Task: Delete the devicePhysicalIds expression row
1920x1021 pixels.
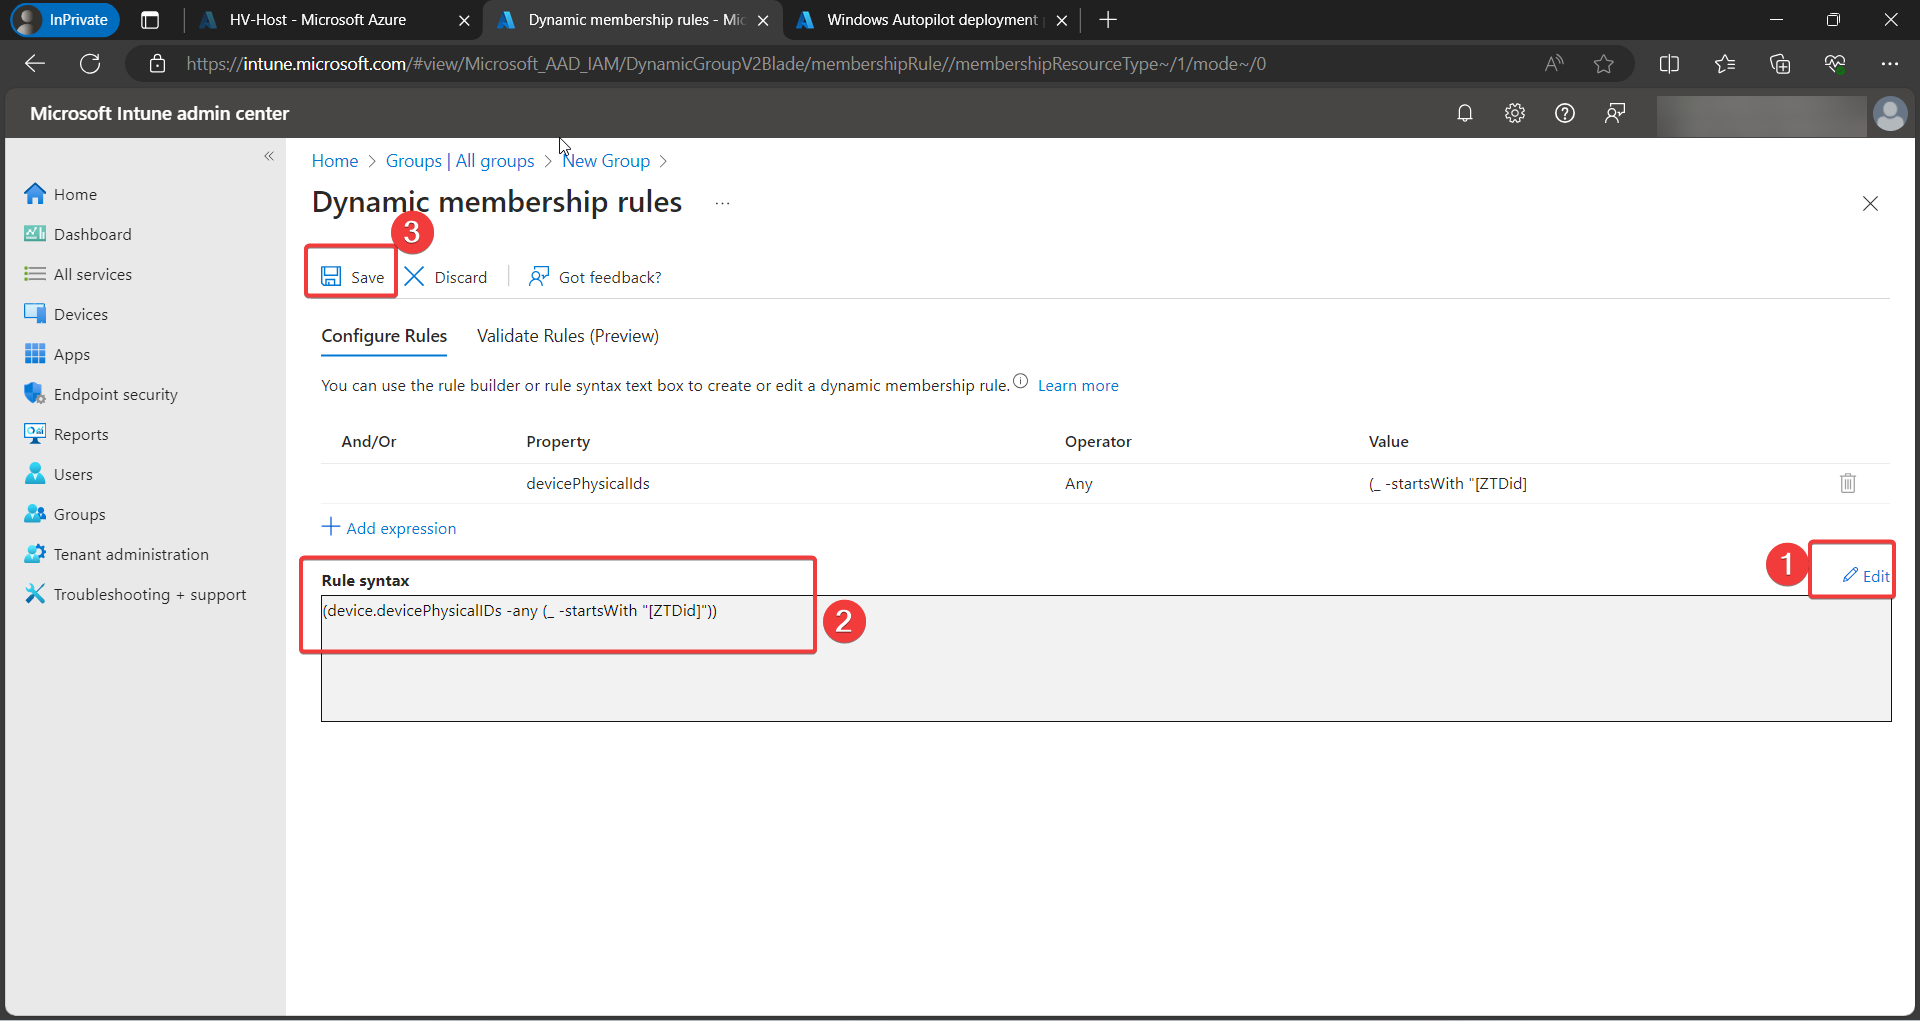Action: click(1848, 483)
